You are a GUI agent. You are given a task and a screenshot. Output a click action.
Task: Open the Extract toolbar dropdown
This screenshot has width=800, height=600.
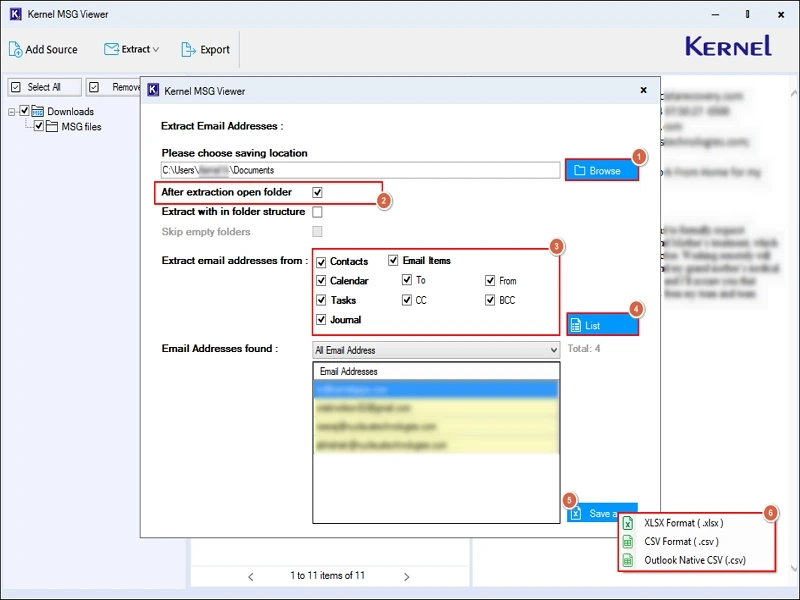(132, 49)
